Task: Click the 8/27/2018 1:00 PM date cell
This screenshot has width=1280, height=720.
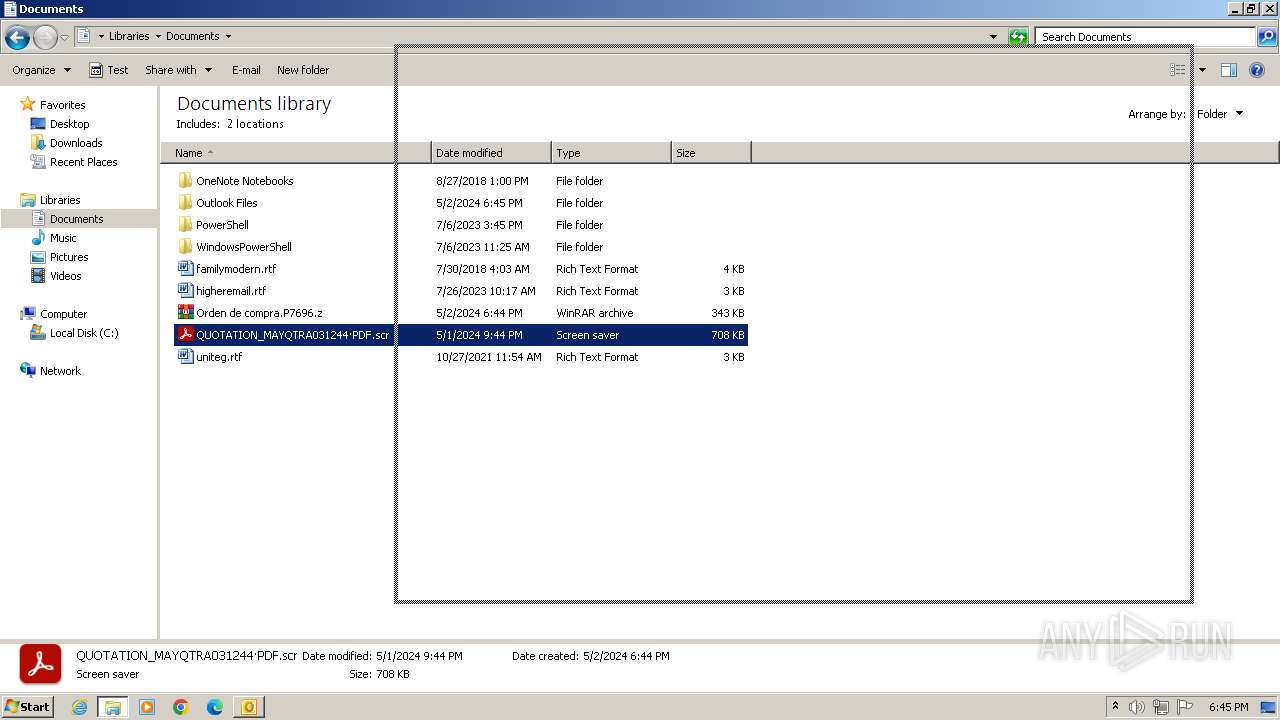Action: [x=482, y=181]
